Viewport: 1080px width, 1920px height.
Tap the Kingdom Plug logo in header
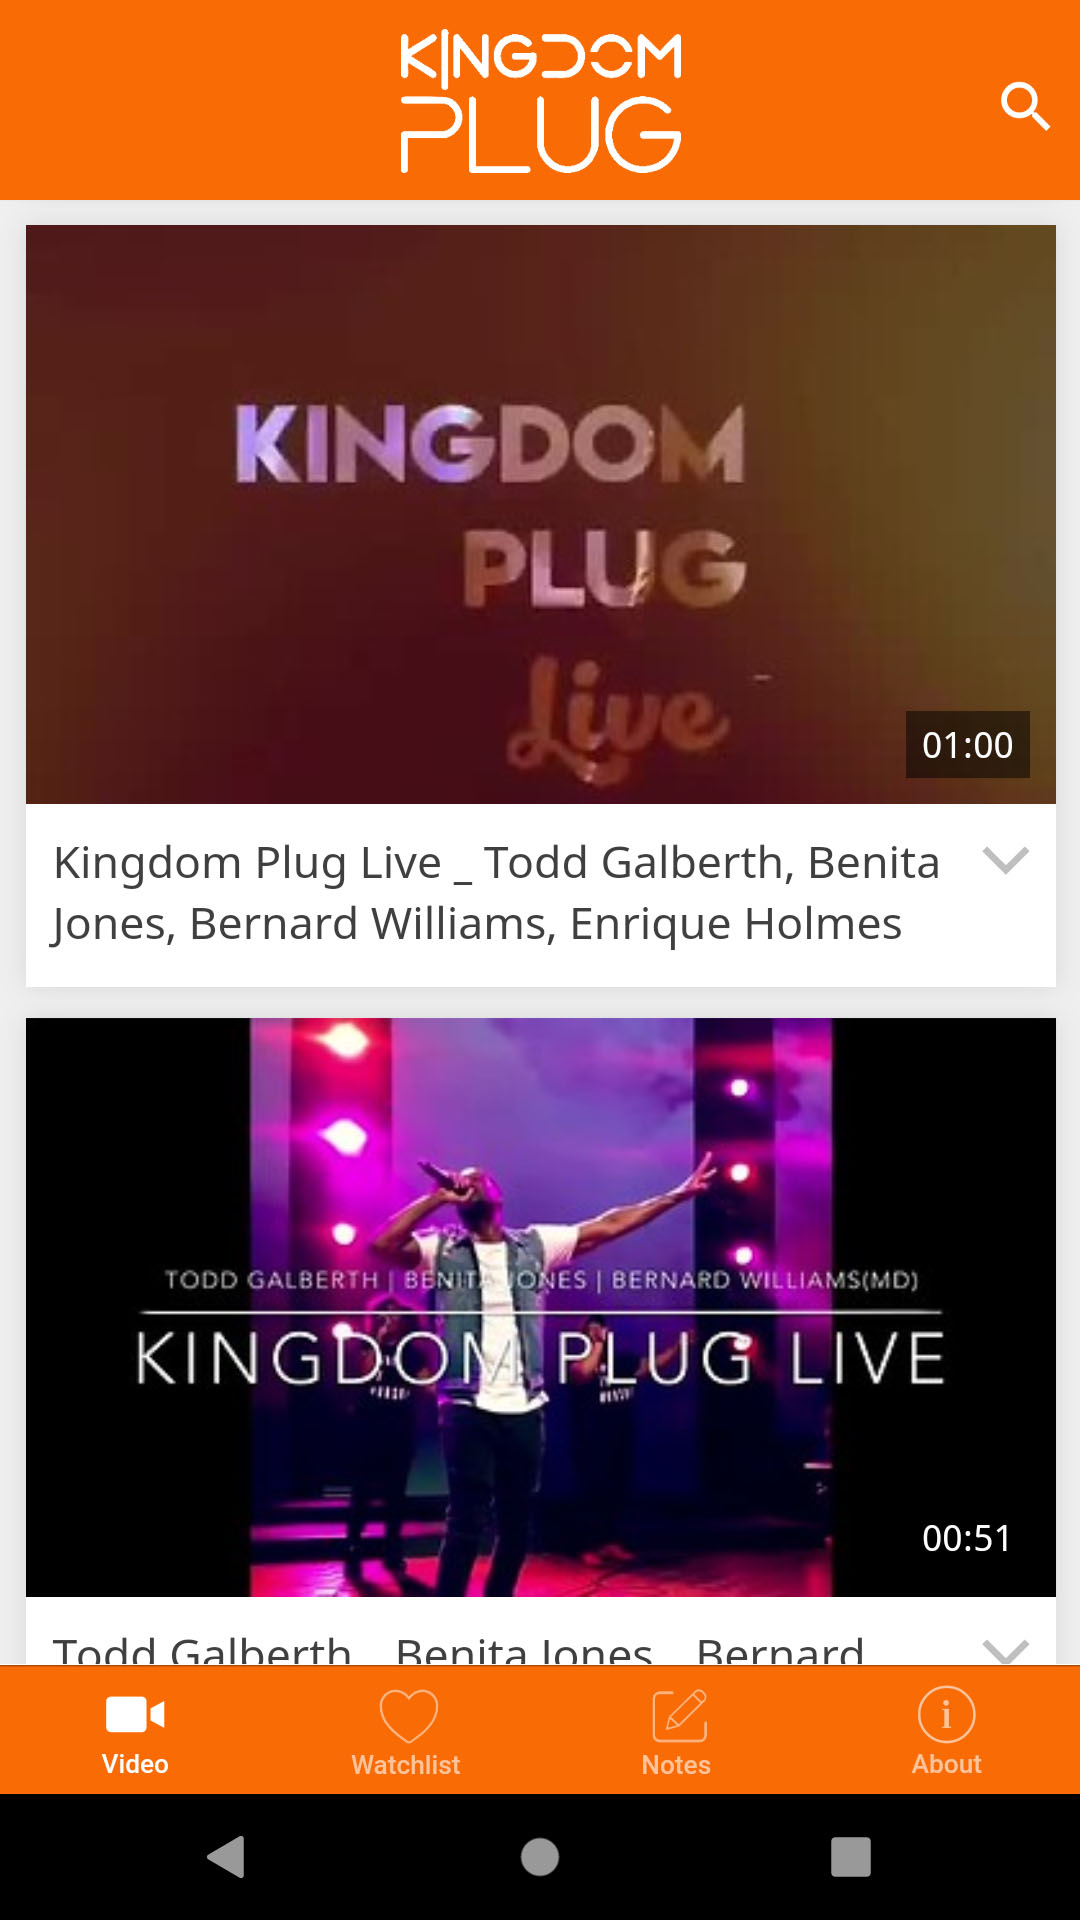pos(541,102)
